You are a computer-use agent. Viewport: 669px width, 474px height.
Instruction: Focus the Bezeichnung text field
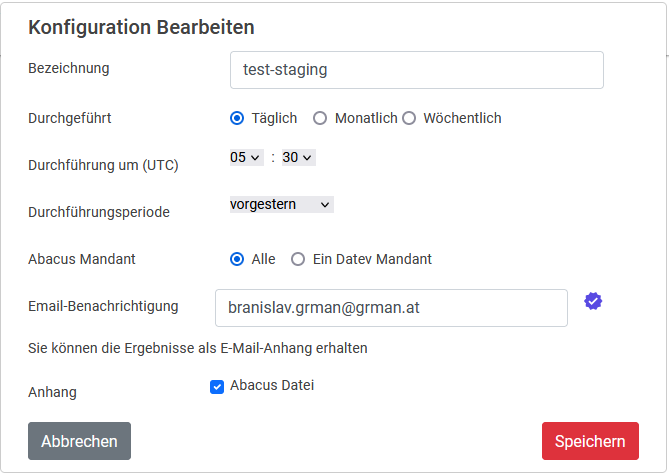416,71
